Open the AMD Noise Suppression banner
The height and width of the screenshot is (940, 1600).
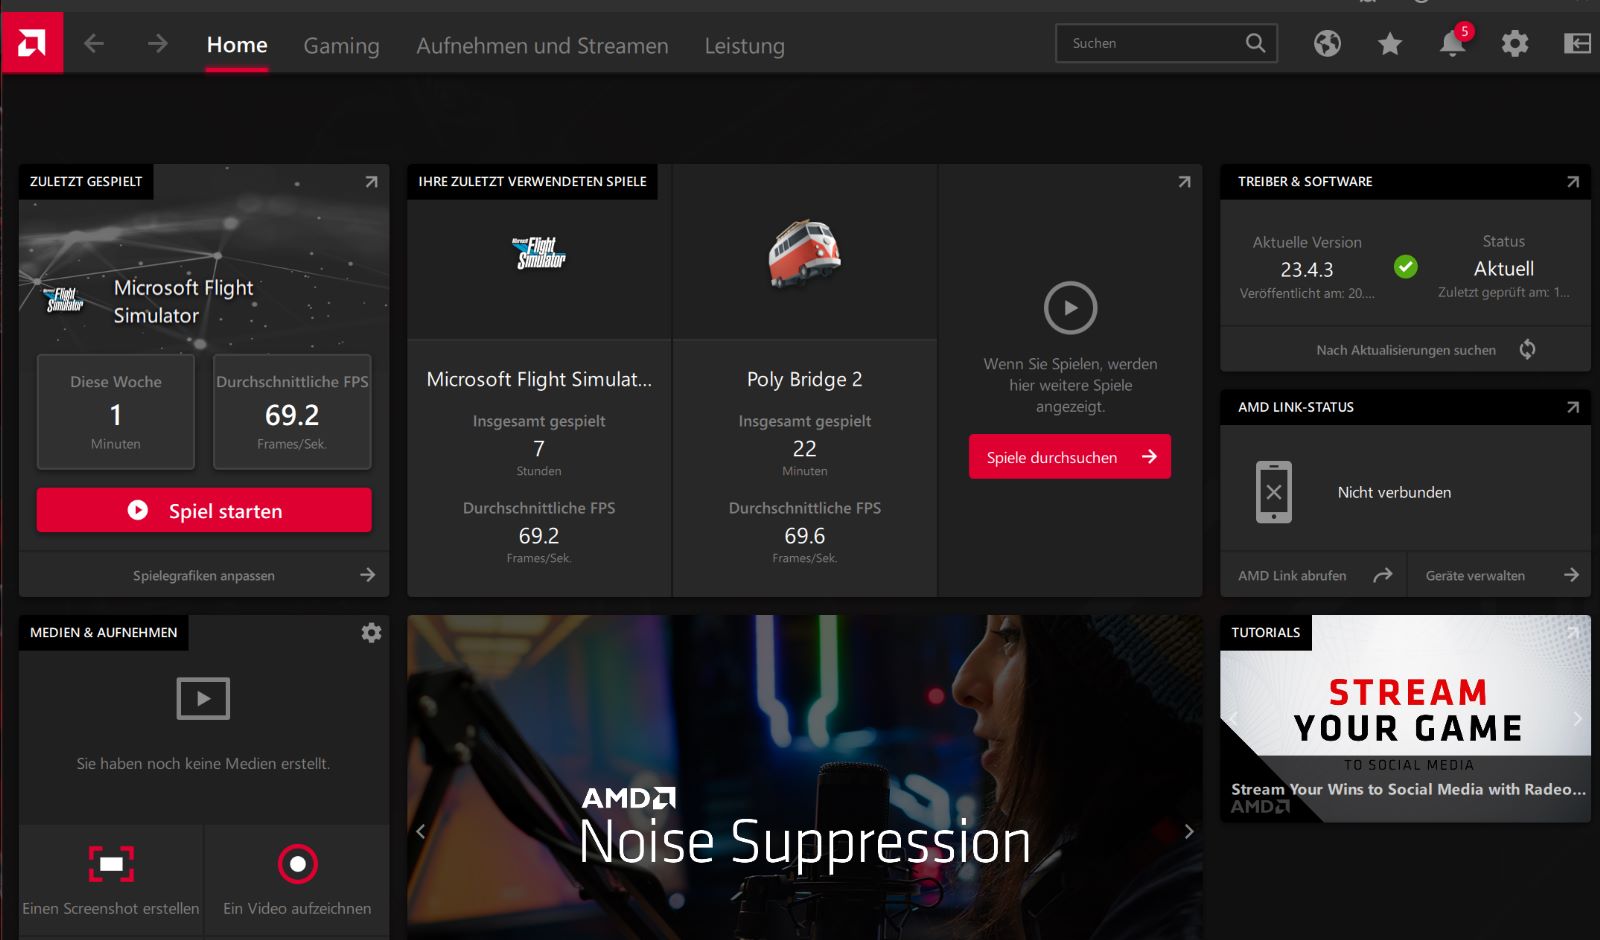pos(805,777)
